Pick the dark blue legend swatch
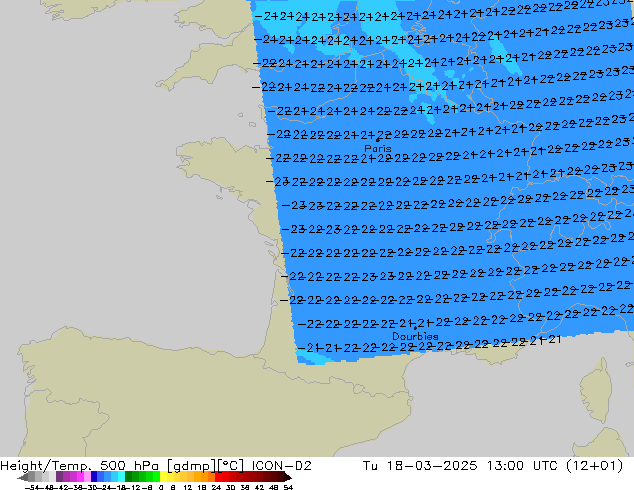Viewport: 634px width, 490px height. point(94,477)
